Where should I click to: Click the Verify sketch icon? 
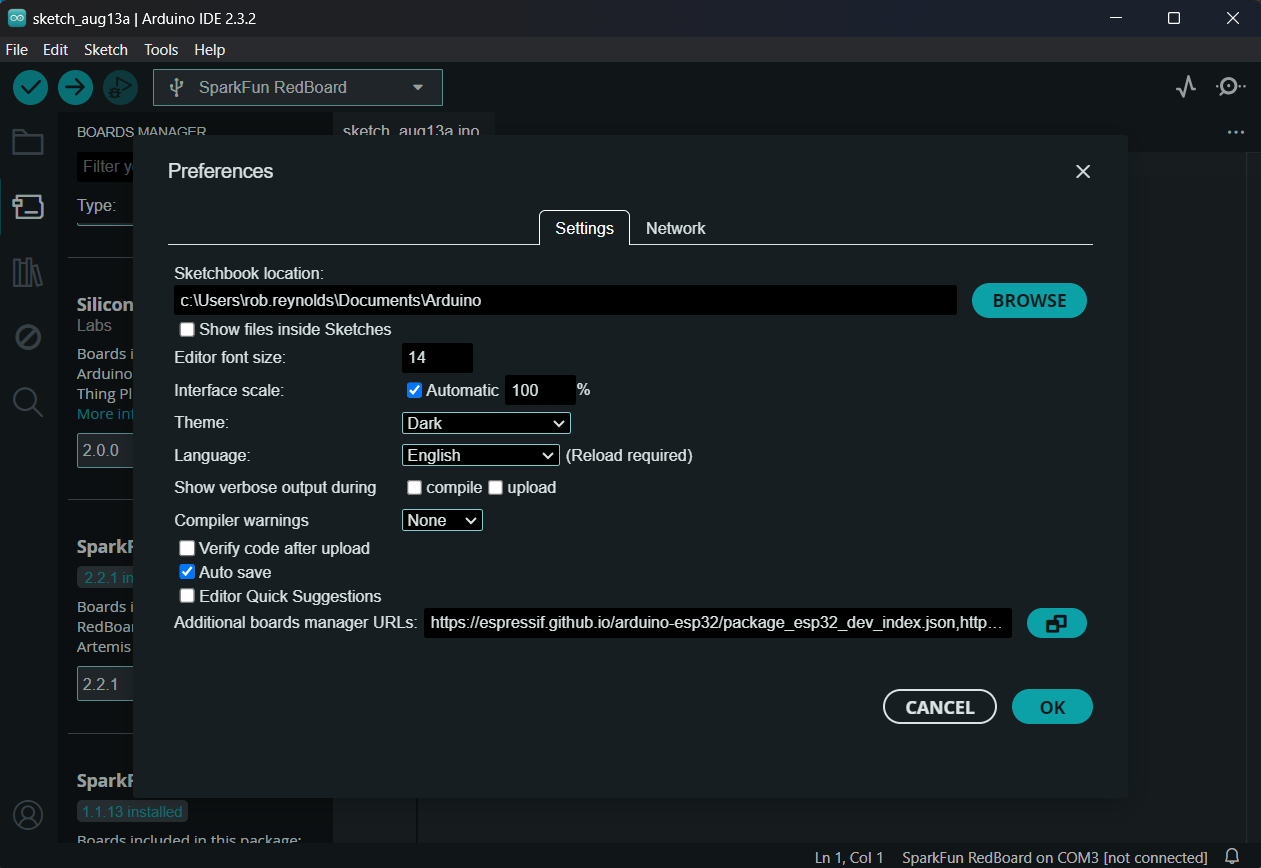point(29,87)
